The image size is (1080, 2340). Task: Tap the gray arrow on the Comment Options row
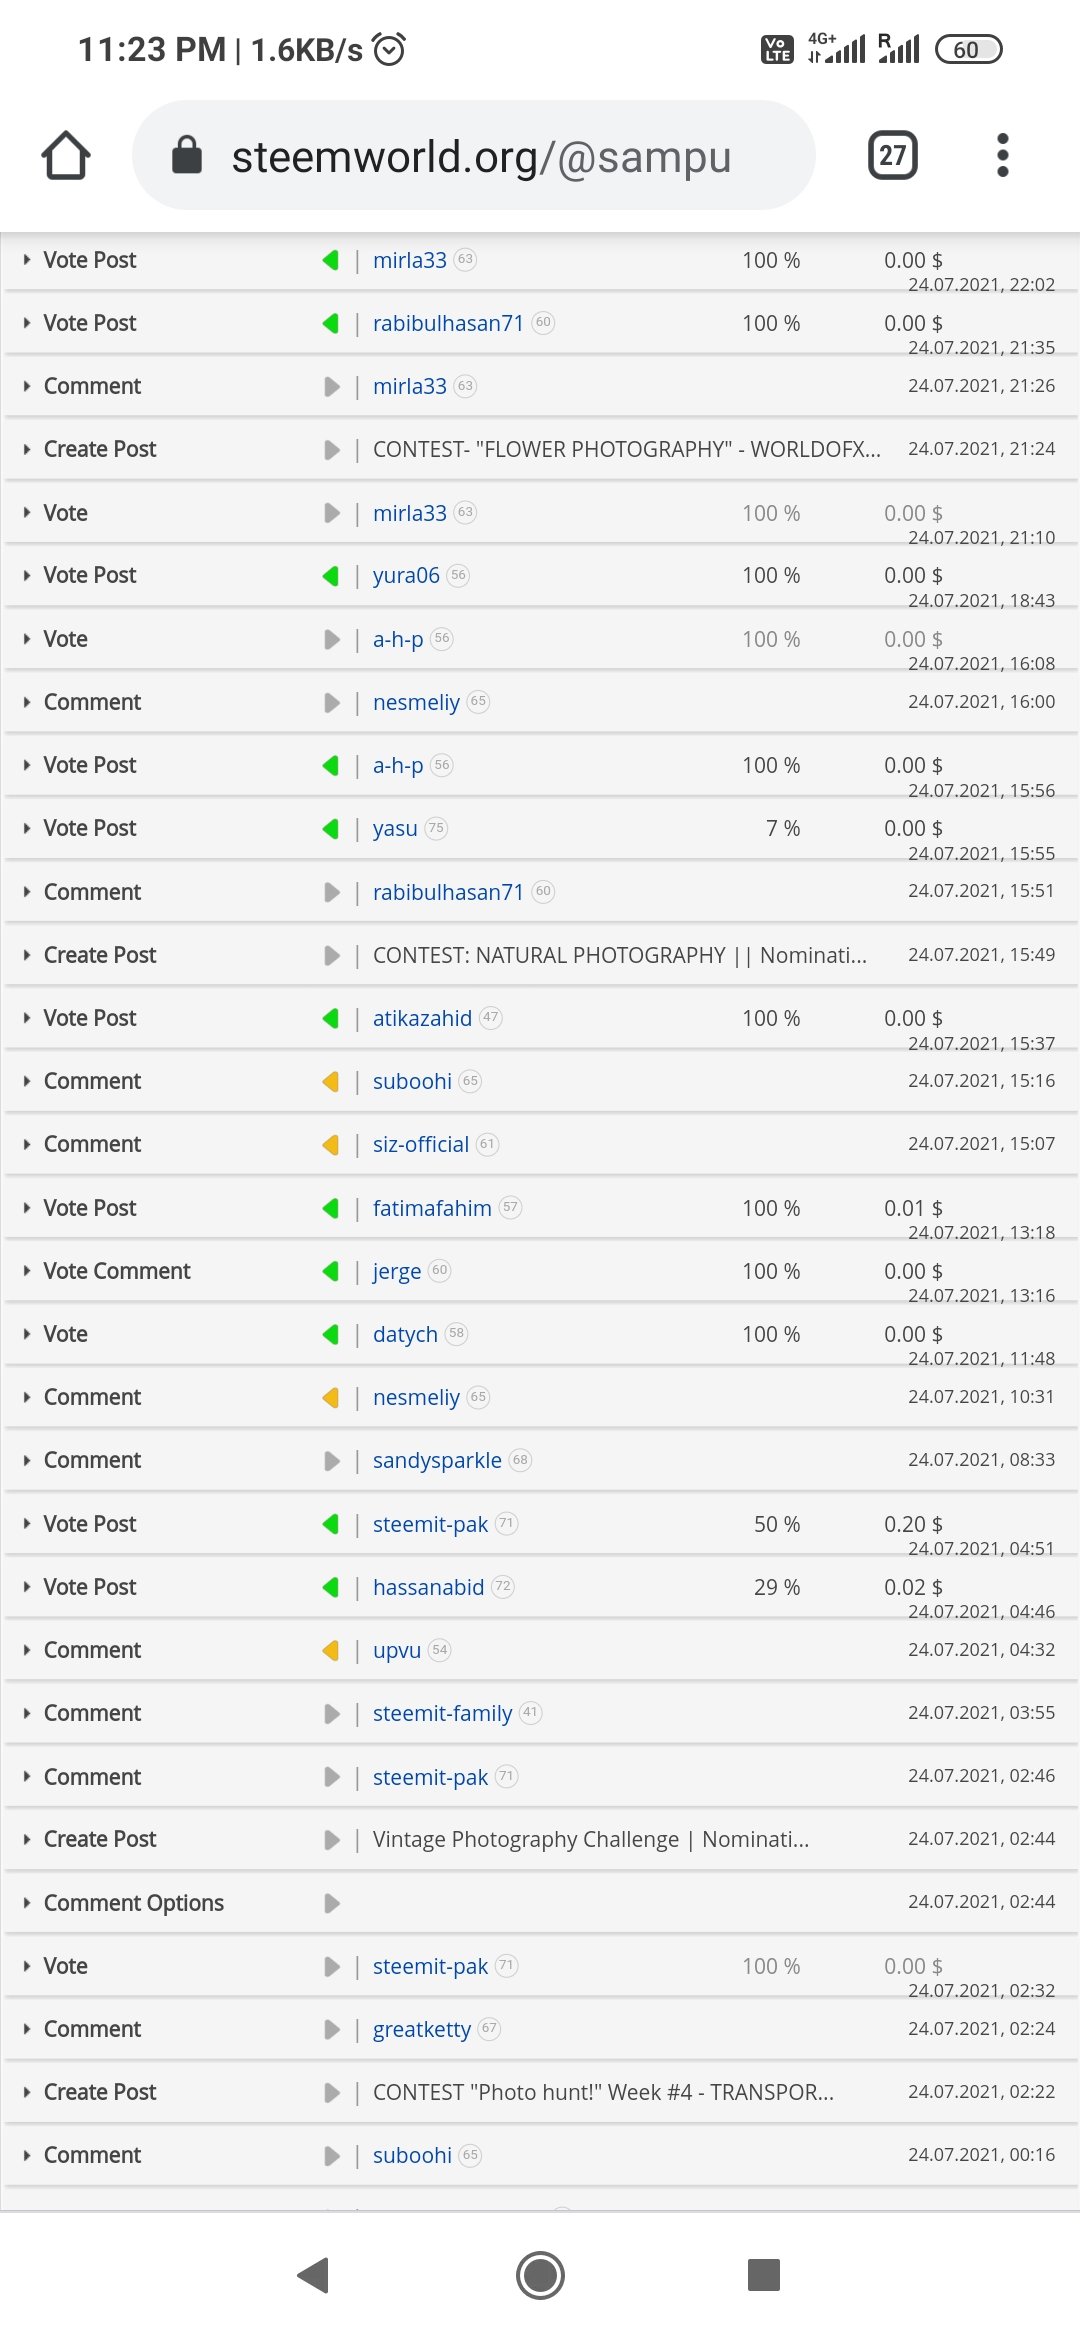pos(332,1903)
